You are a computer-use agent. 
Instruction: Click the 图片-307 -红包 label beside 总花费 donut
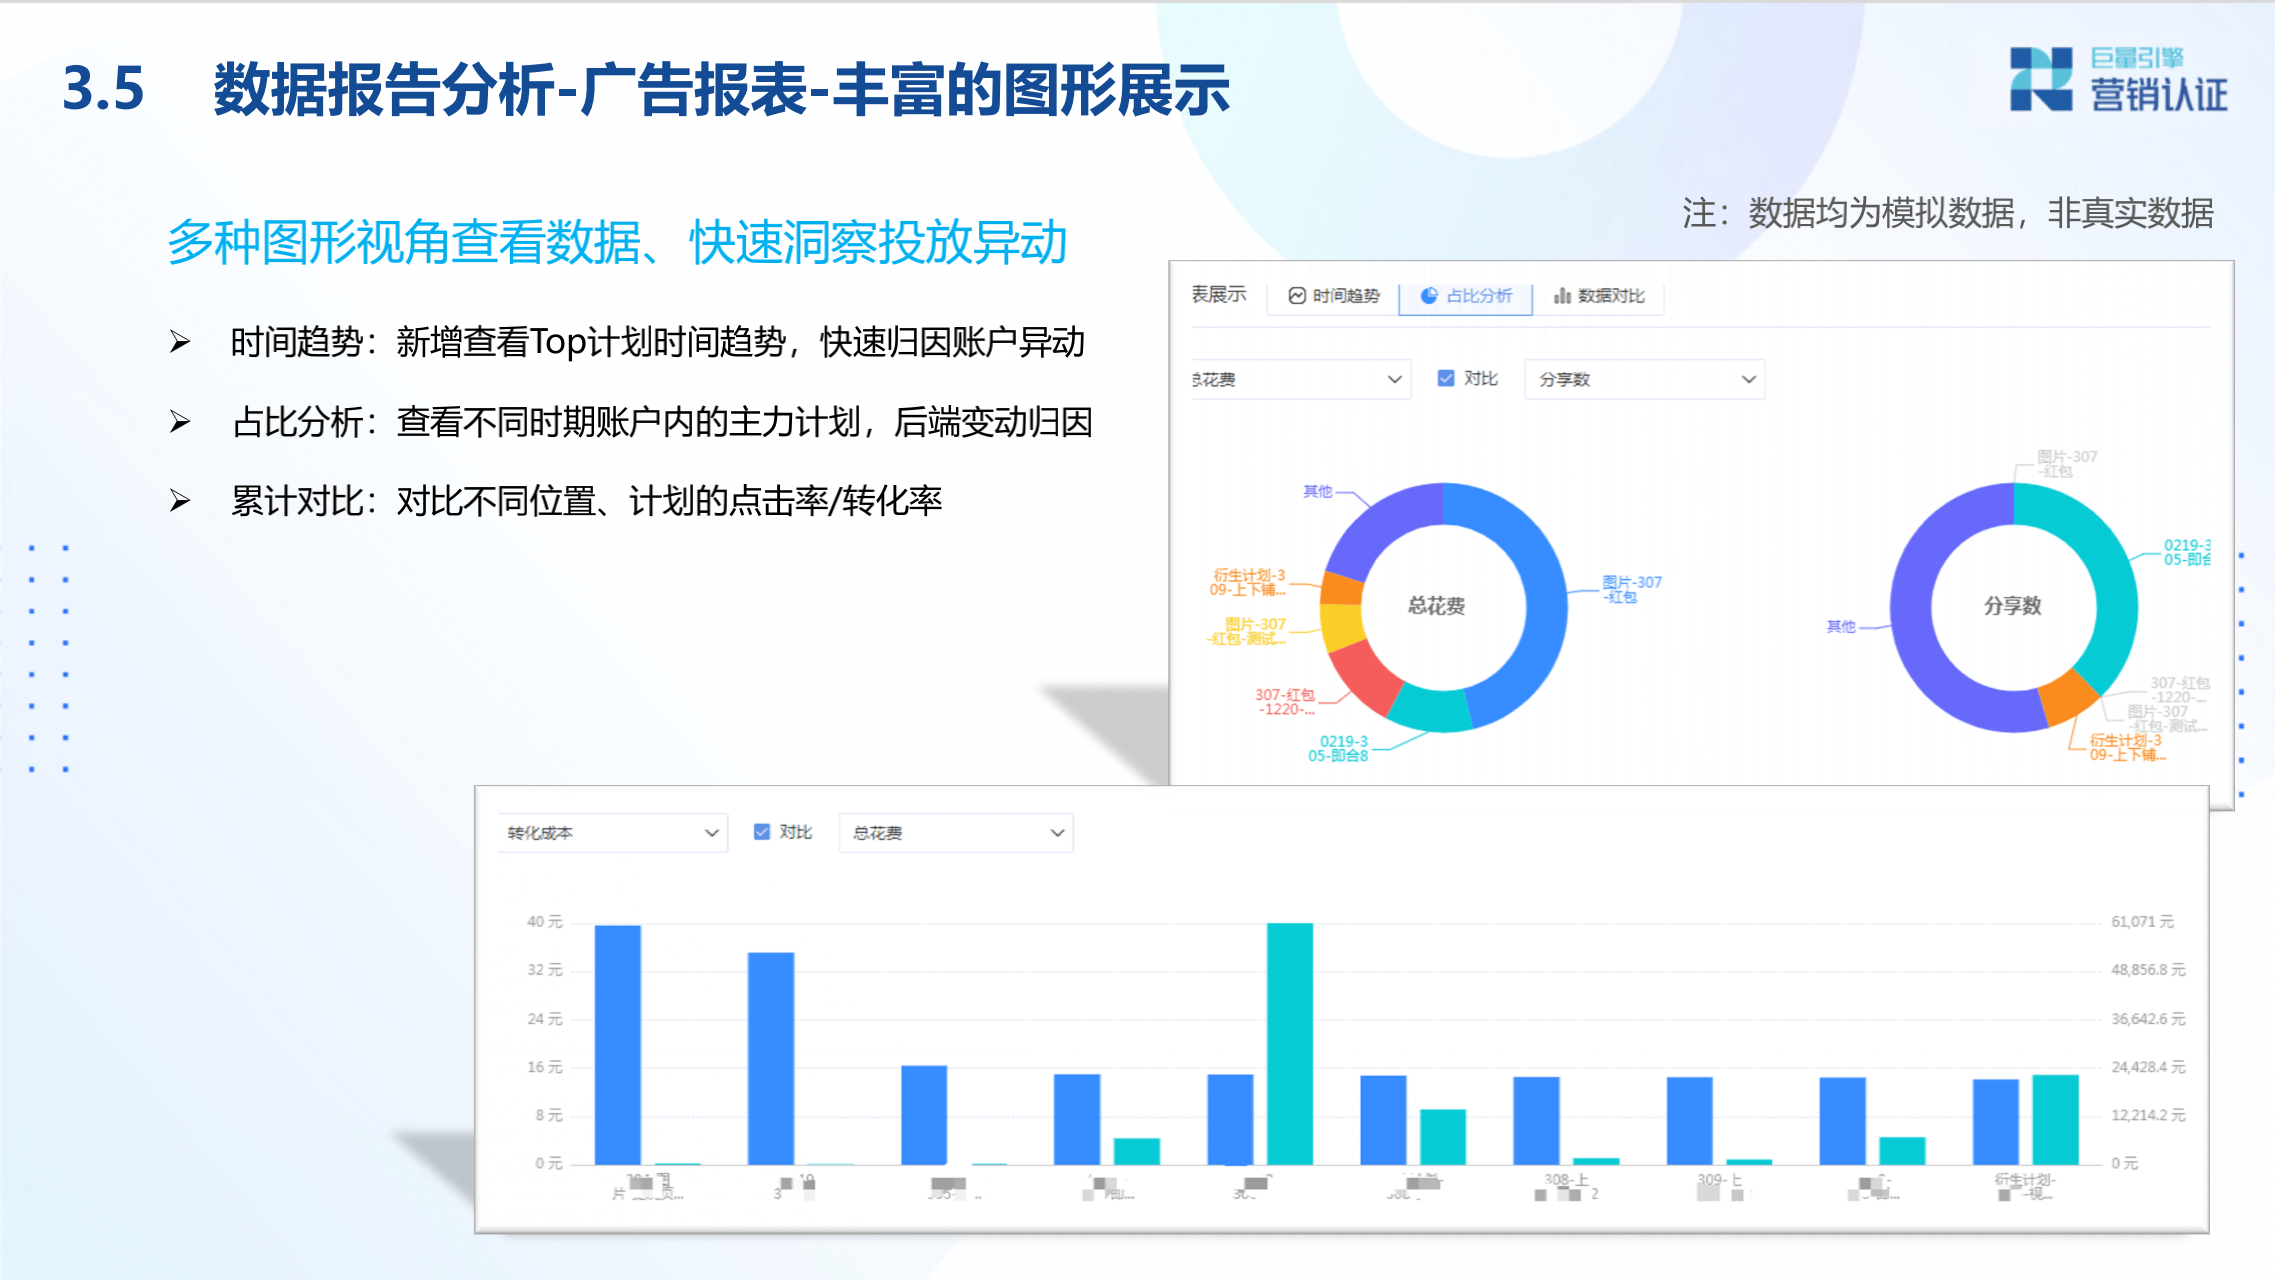pos(1631,589)
